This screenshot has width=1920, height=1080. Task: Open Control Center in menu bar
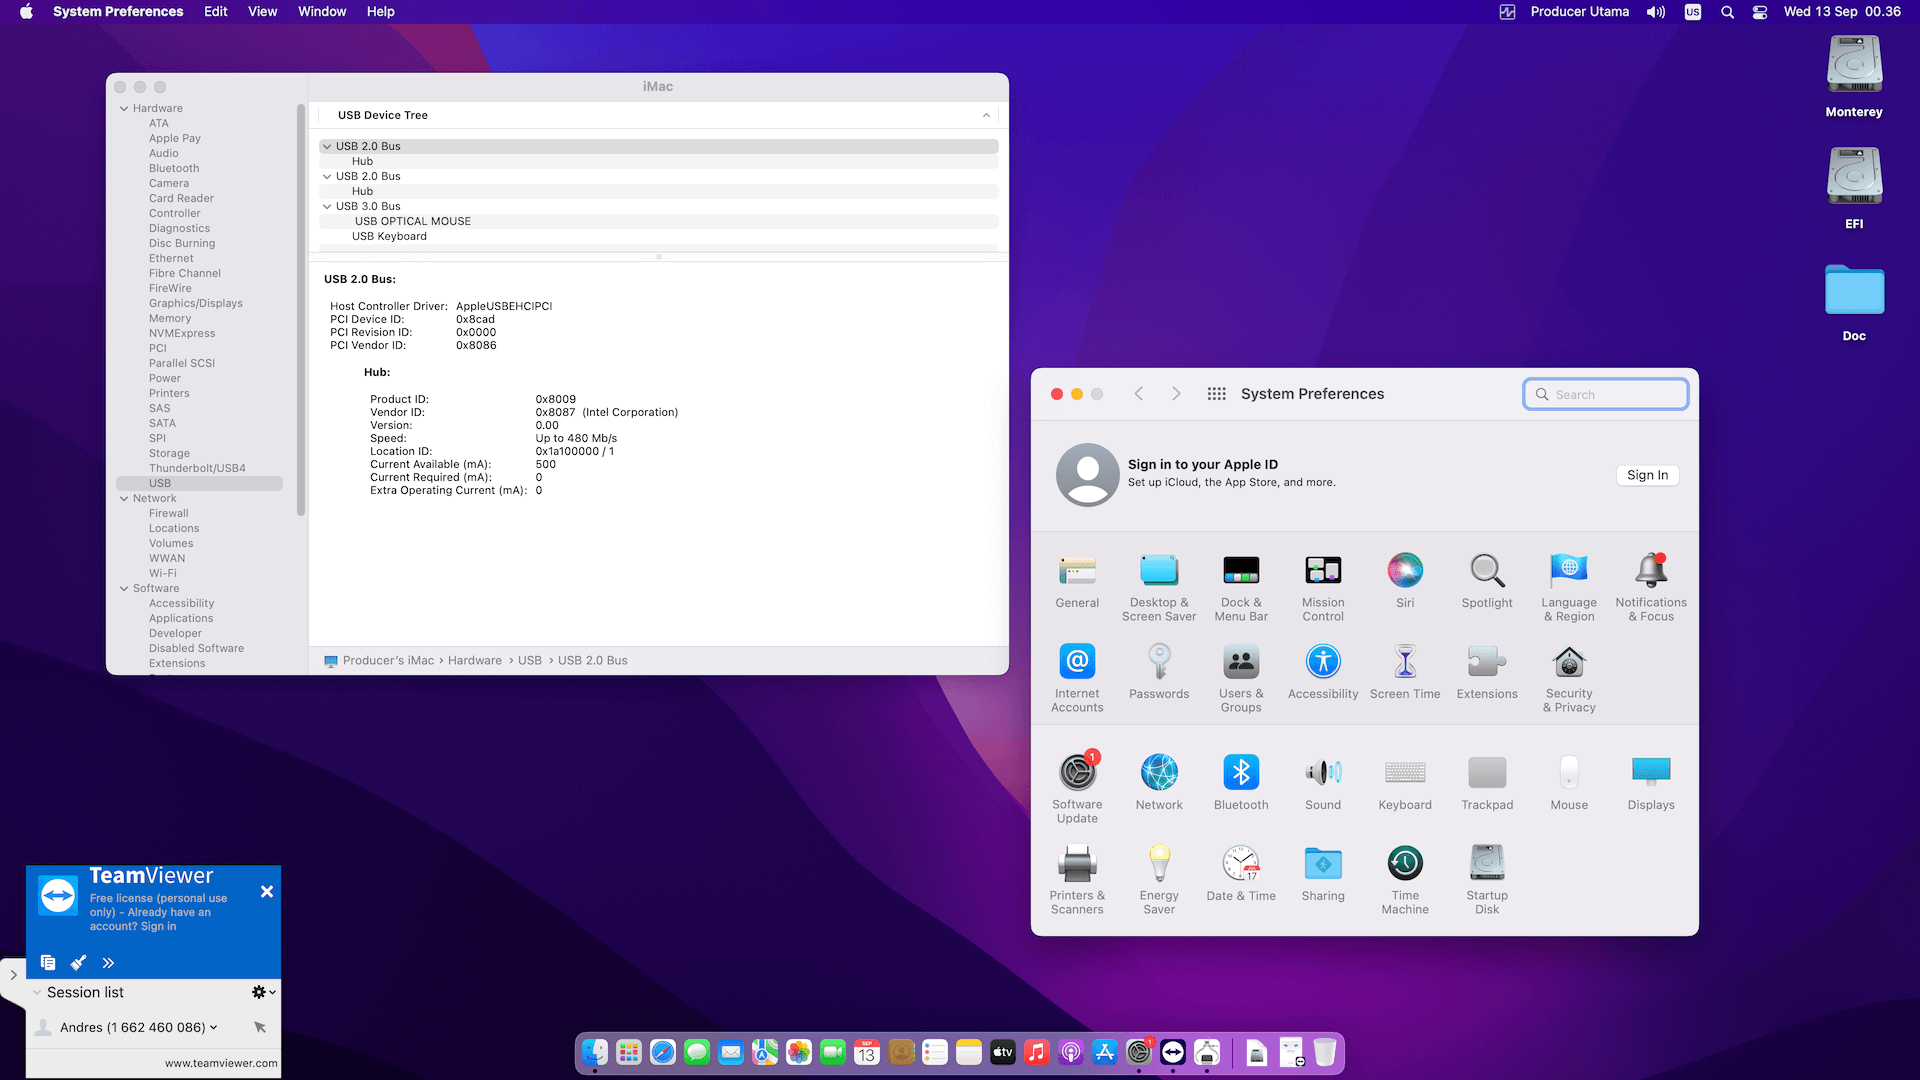[x=1760, y=12]
